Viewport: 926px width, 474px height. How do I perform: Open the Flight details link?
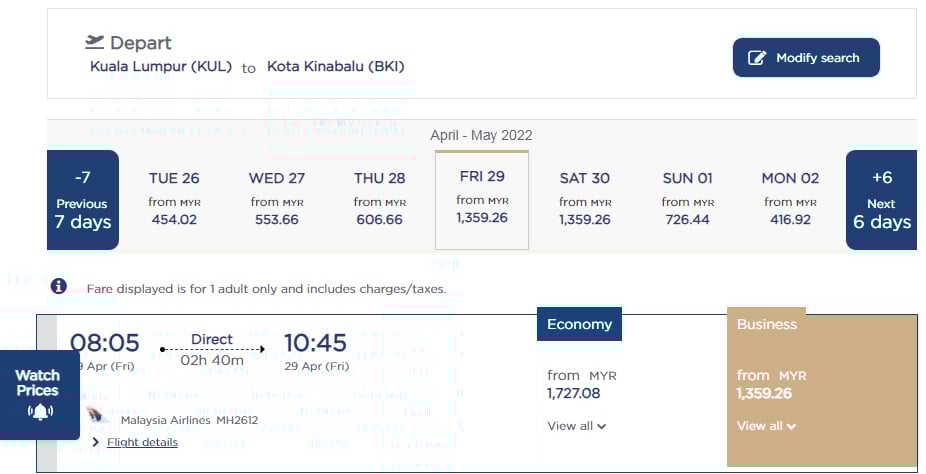[x=142, y=442]
